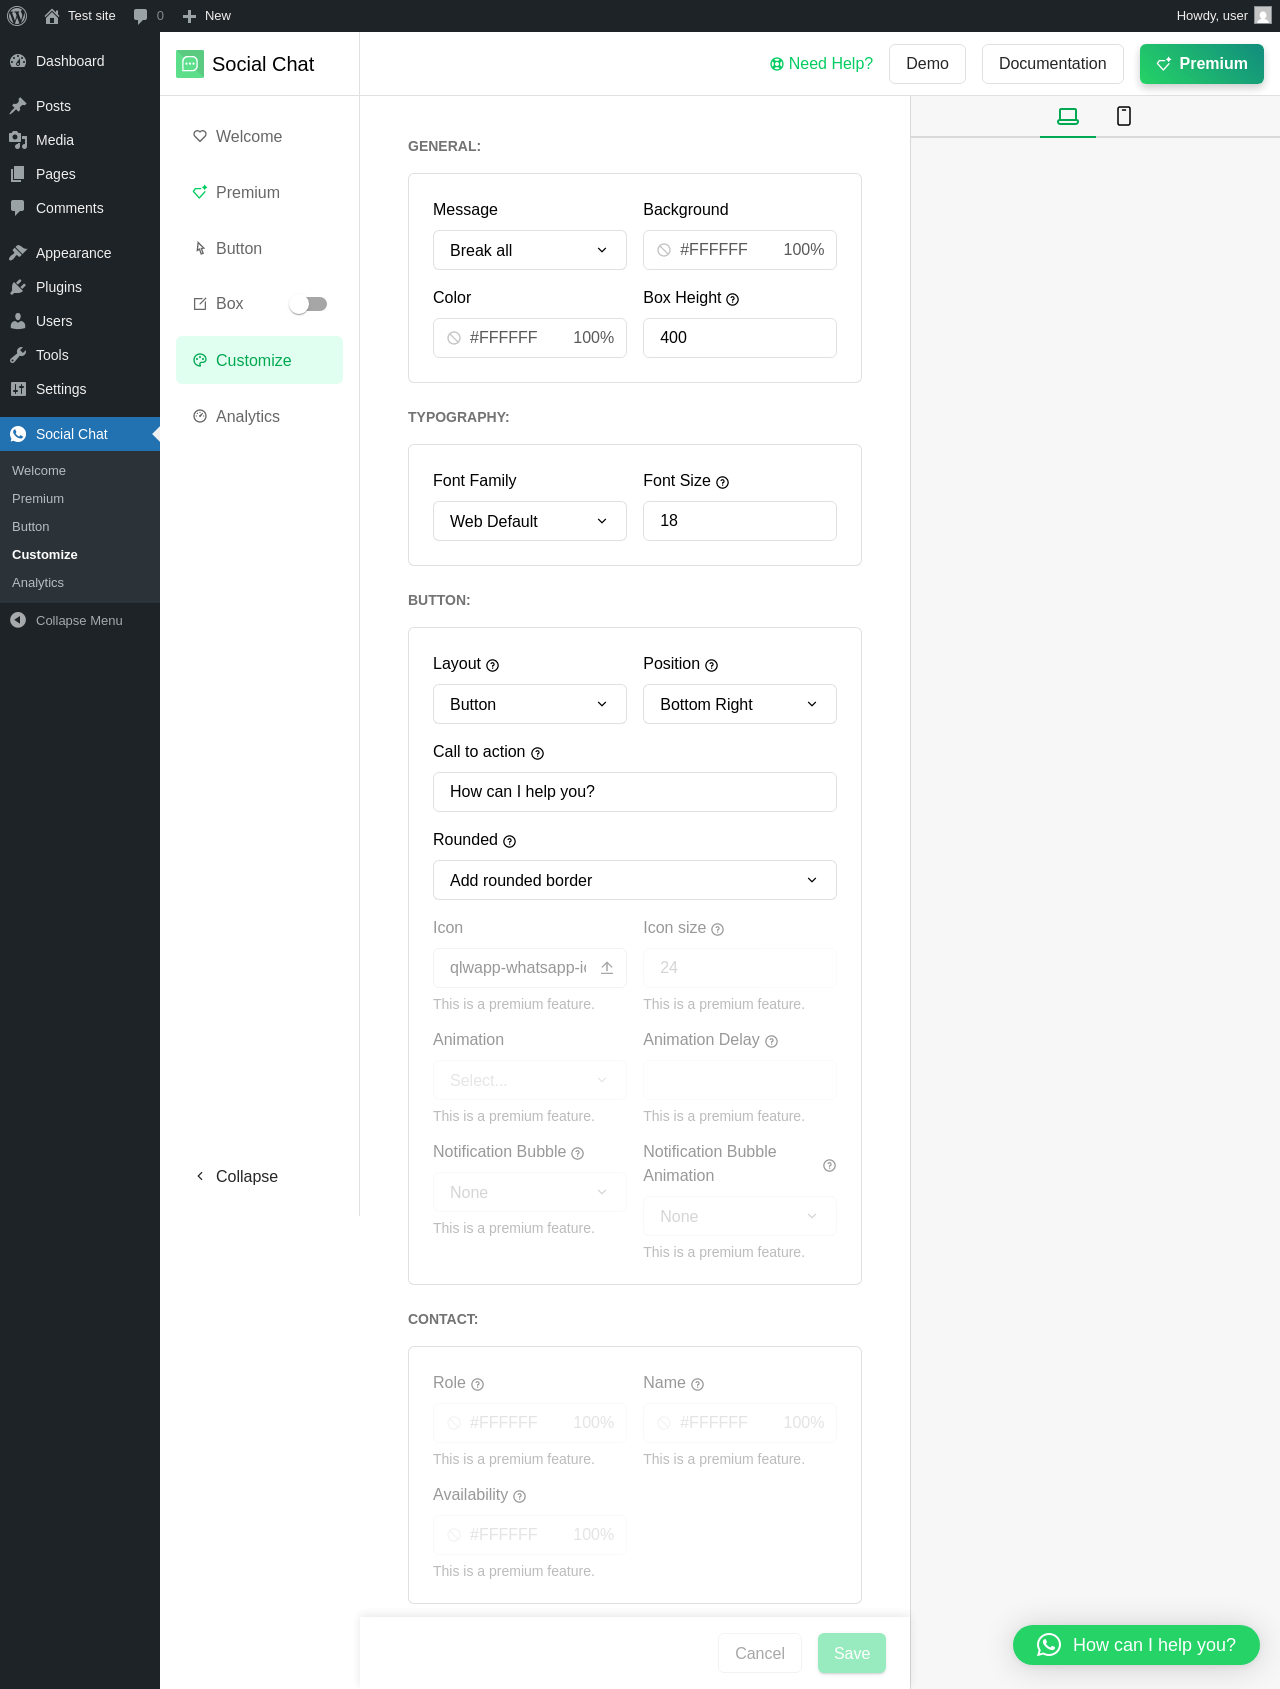Click the Animation Delay input field
Screen dimensions: 1280x1689
740,1080
